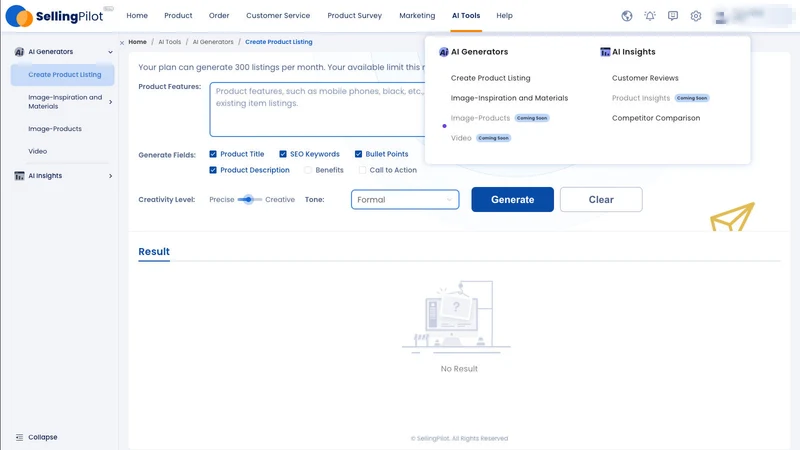Uncheck the Product Description checkbox
800x450 pixels.
(x=213, y=170)
